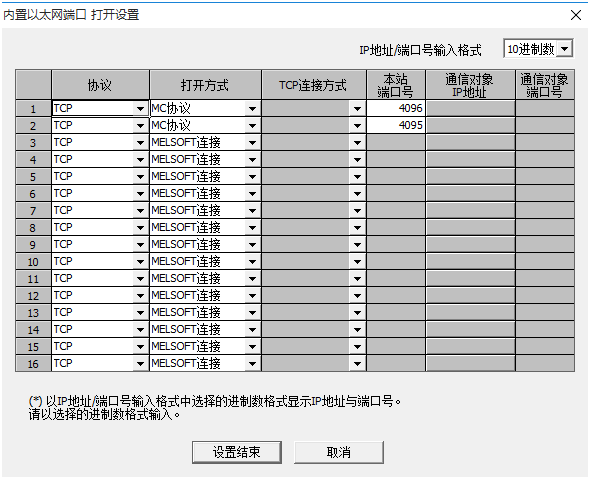Click the 取消 button
Image resolution: width=589 pixels, height=477 pixels.
(339, 452)
